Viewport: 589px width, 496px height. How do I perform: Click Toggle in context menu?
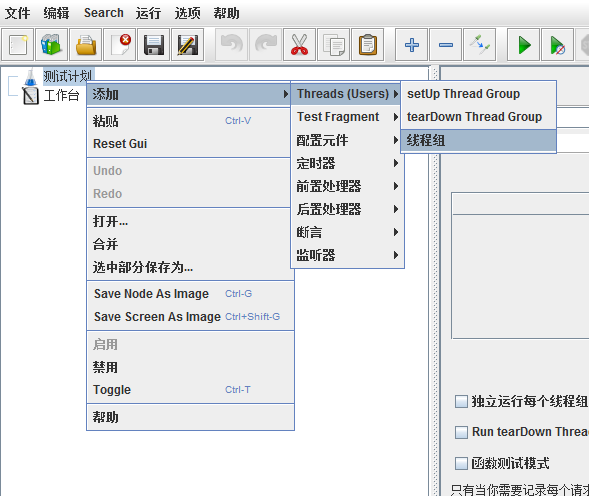[190, 390]
